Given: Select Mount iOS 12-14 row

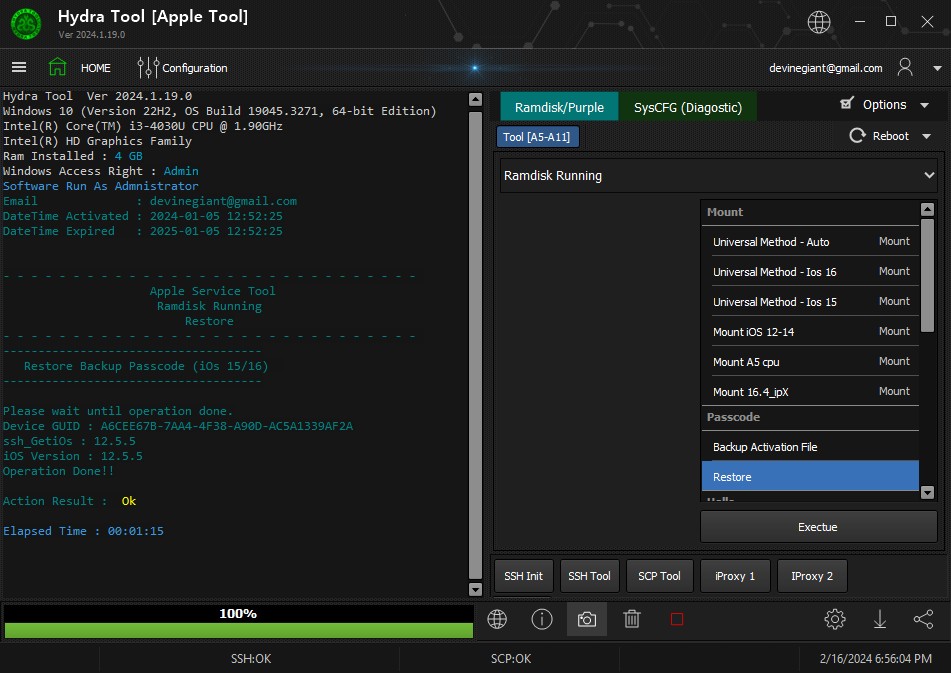Looking at the screenshot, I should click(x=810, y=332).
